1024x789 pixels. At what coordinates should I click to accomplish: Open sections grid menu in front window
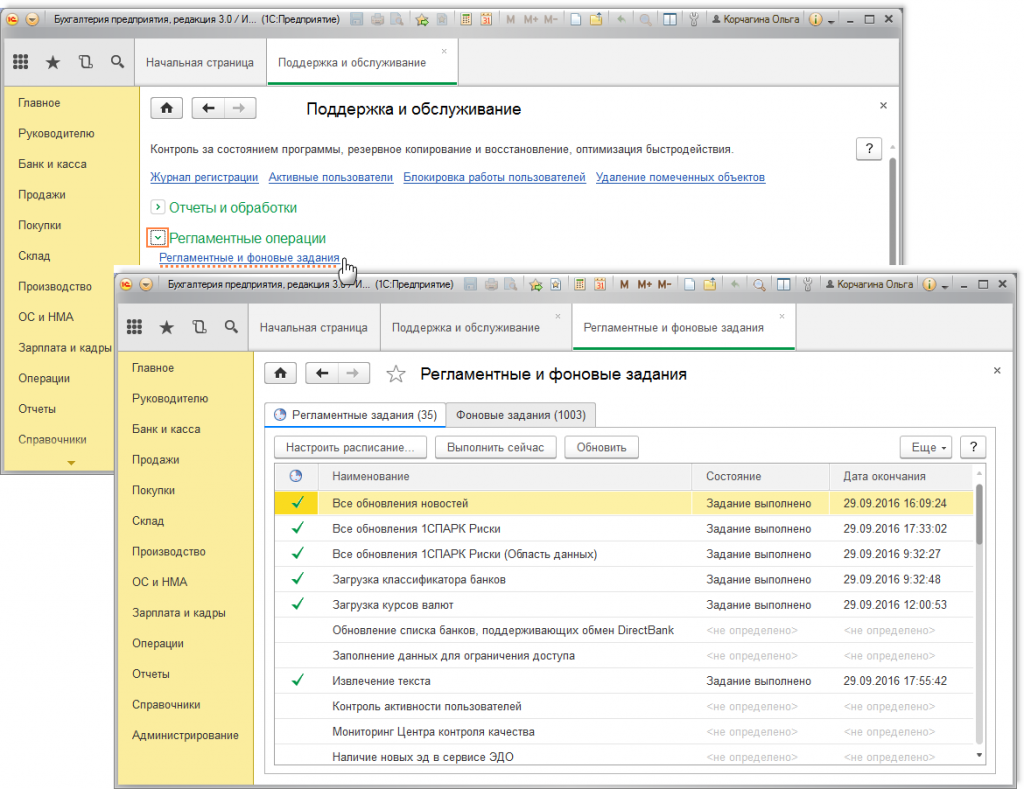coord(135,327)
